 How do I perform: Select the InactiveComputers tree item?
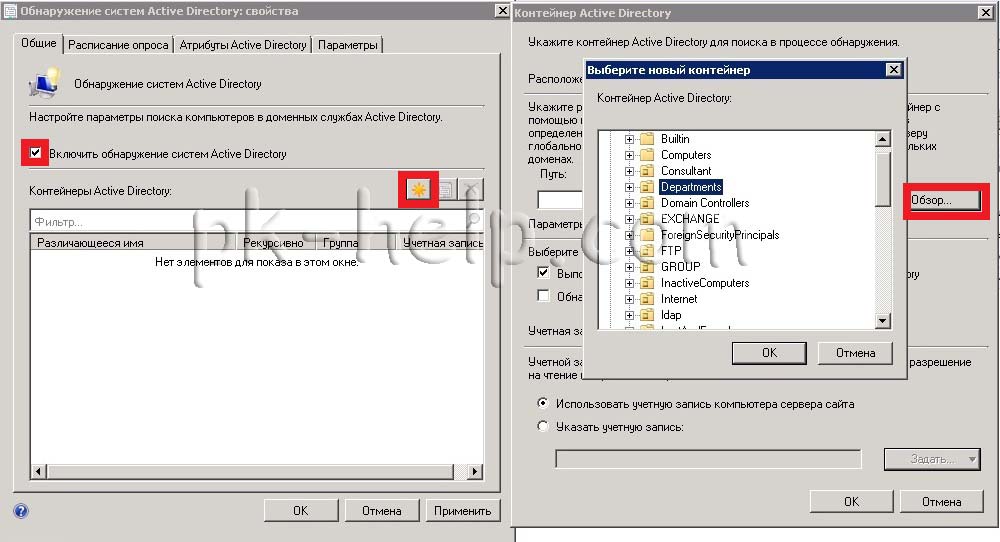pyautogui.click(x=705, y=282)
